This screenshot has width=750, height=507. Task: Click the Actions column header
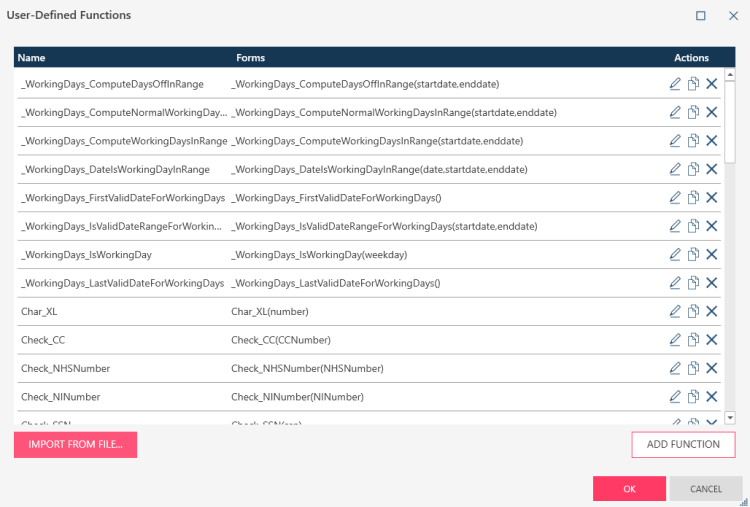click(x=691, y=57)
